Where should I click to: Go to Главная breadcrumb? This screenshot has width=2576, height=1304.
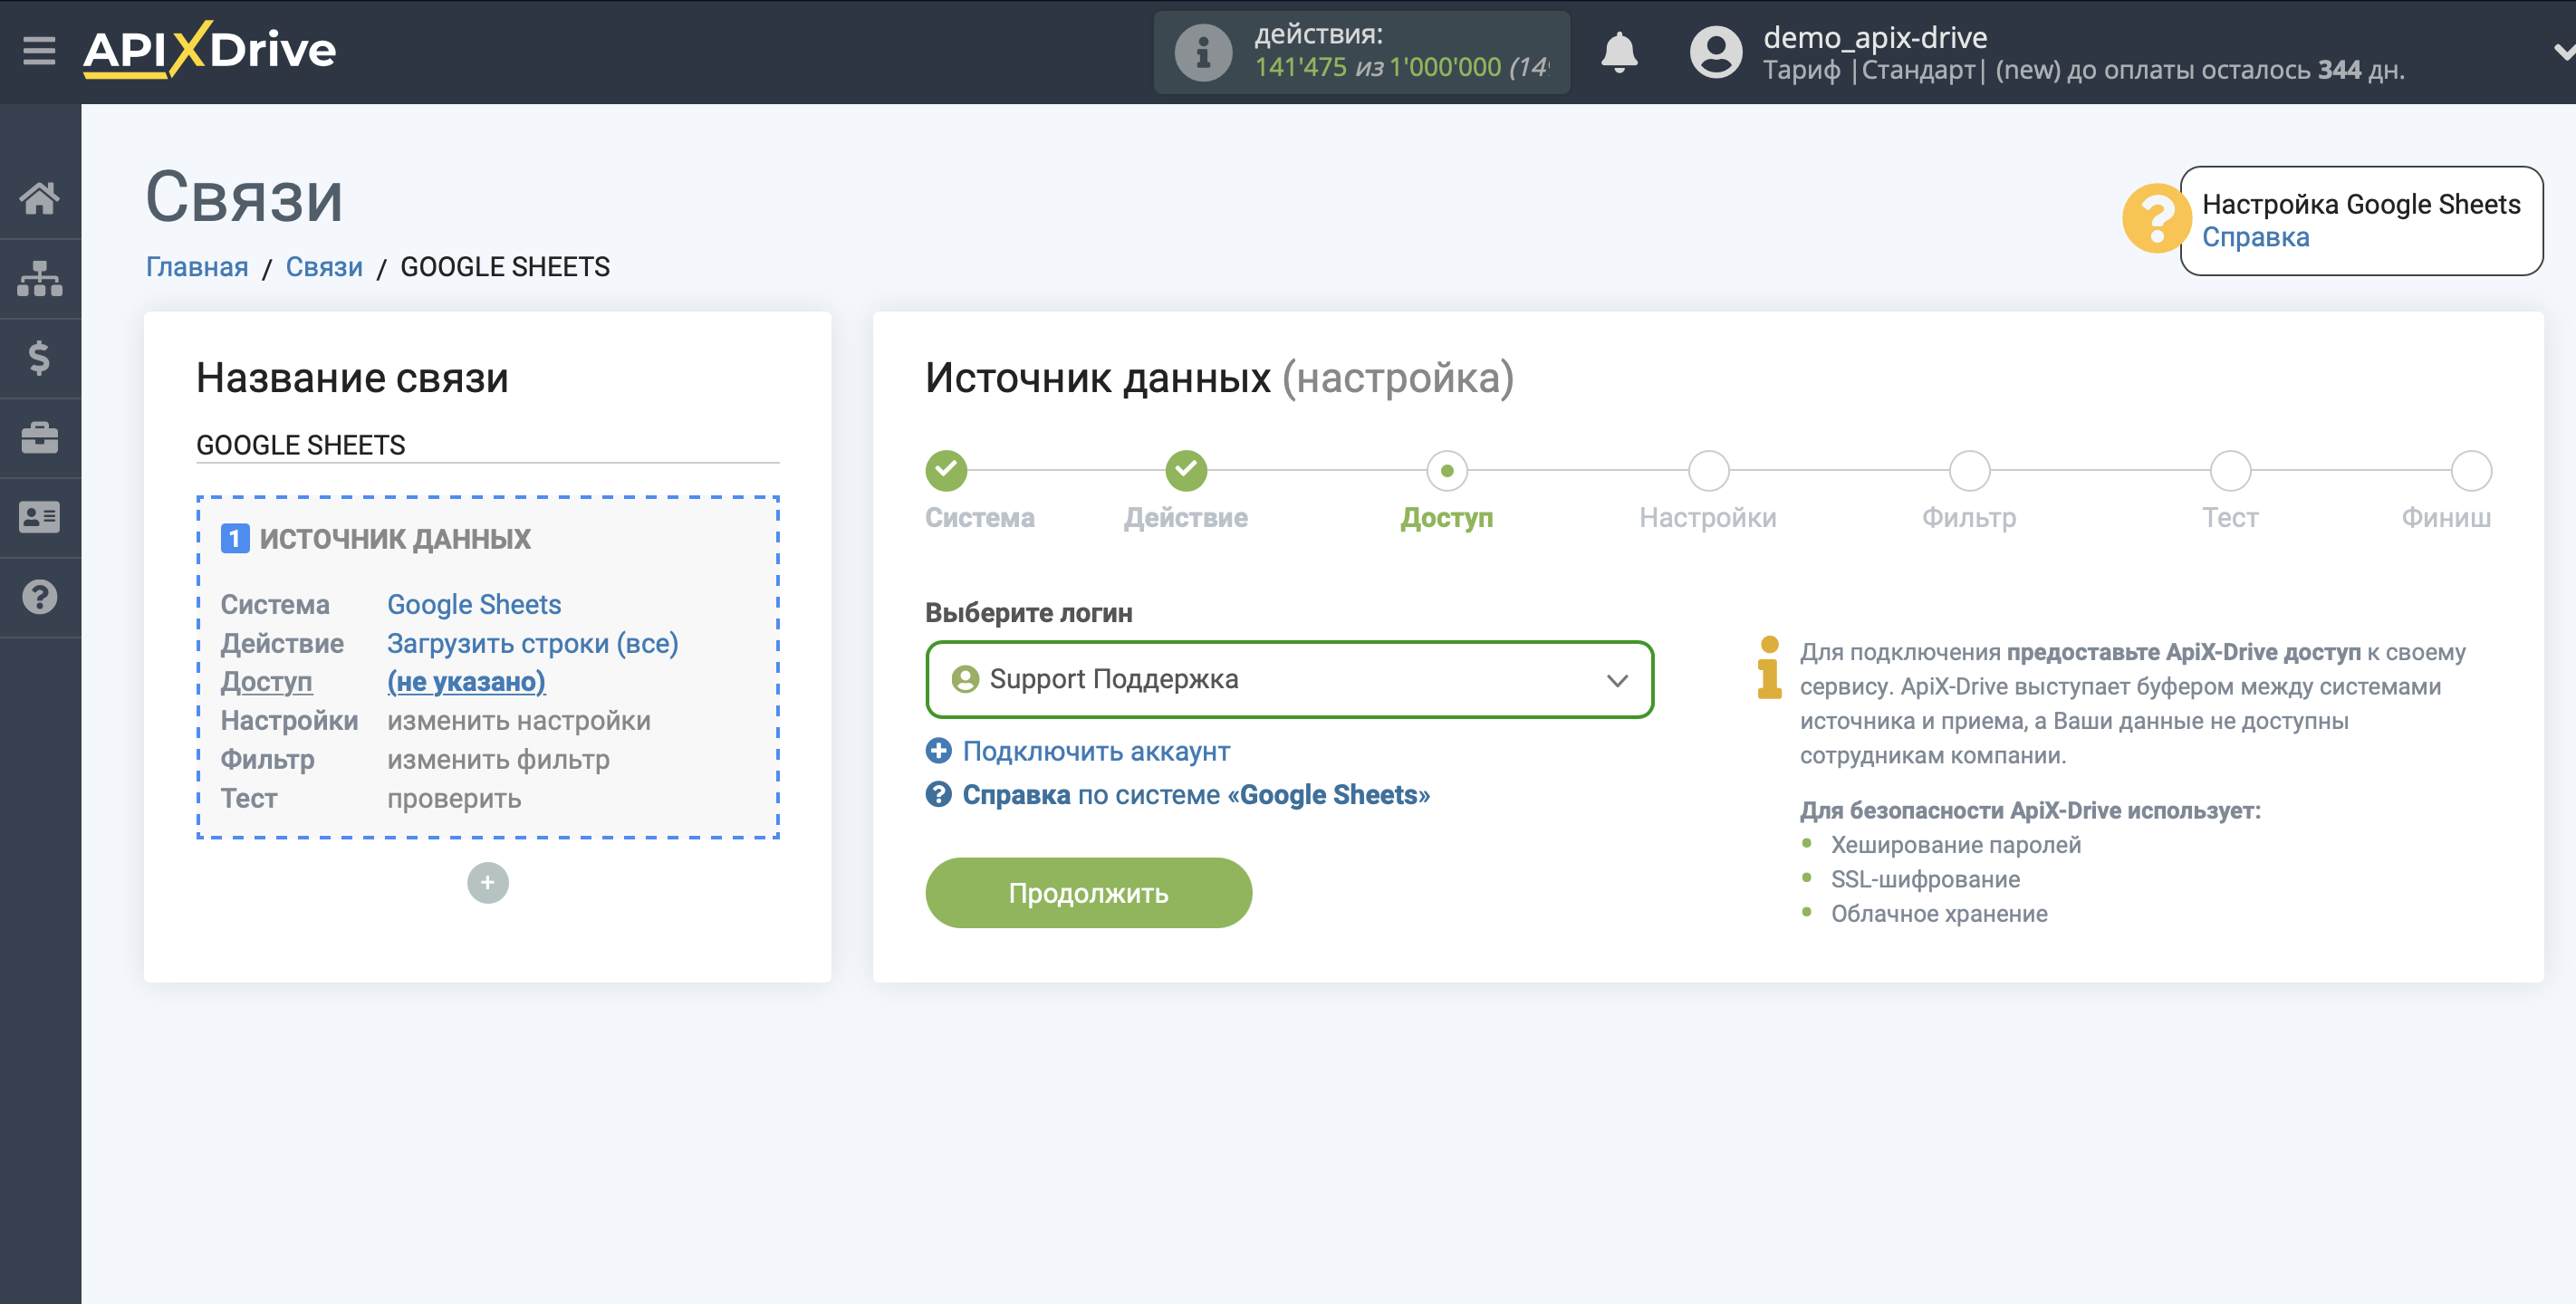197,267
